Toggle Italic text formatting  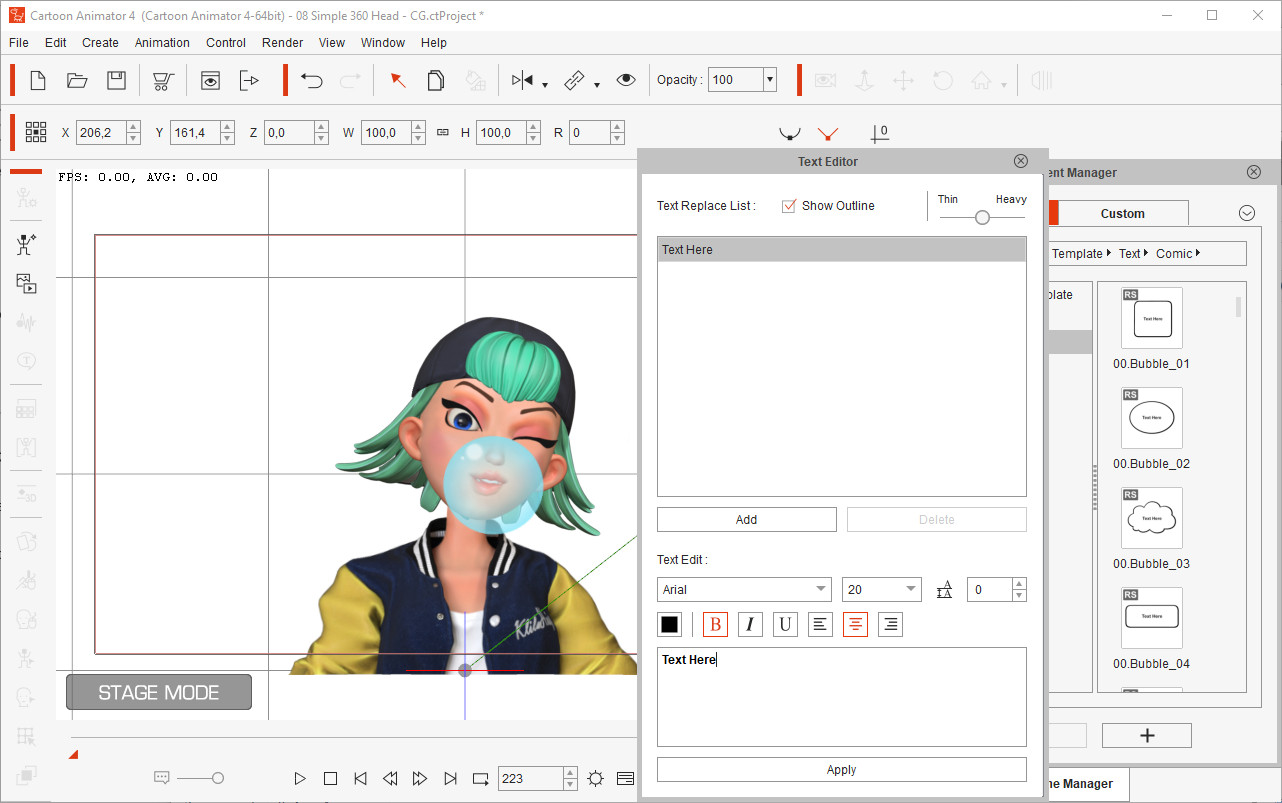(750, 625)
